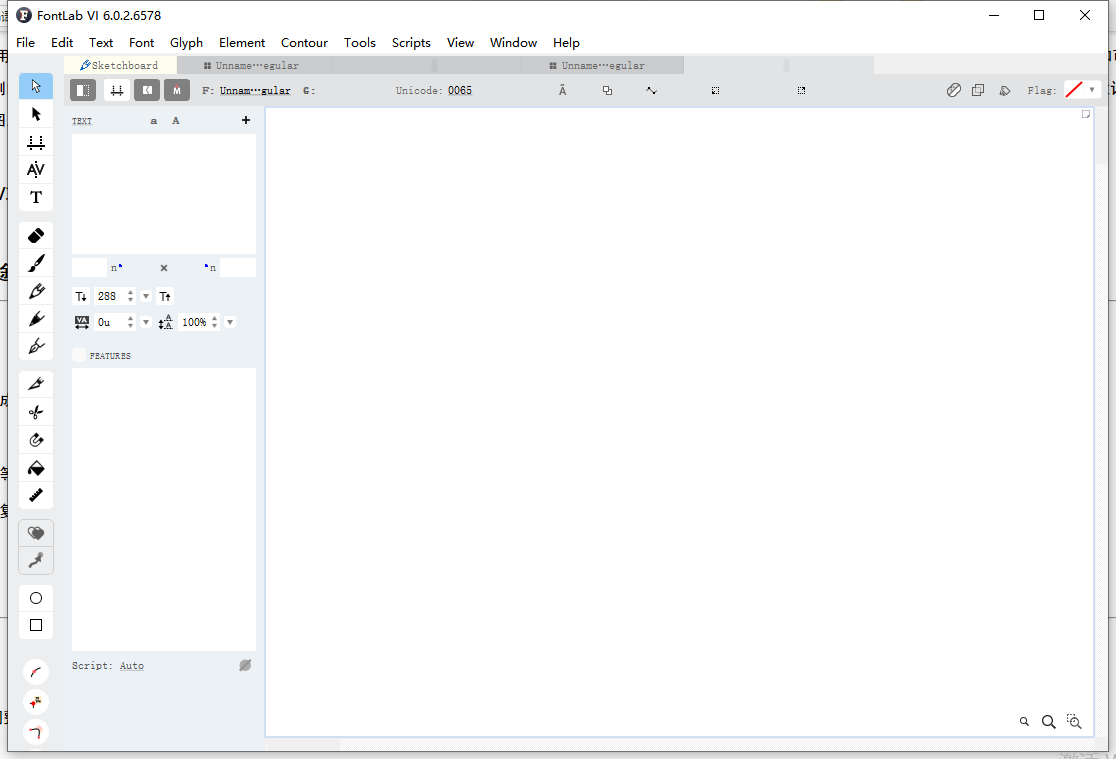Select the Rectangle shape tool

[36, 625]
